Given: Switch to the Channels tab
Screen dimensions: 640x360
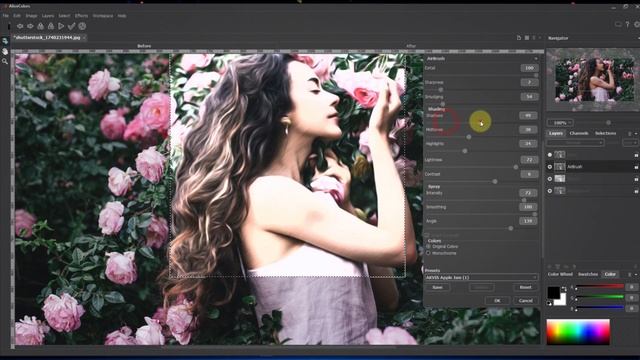Looking at the screenshot, I should (579, 133).
